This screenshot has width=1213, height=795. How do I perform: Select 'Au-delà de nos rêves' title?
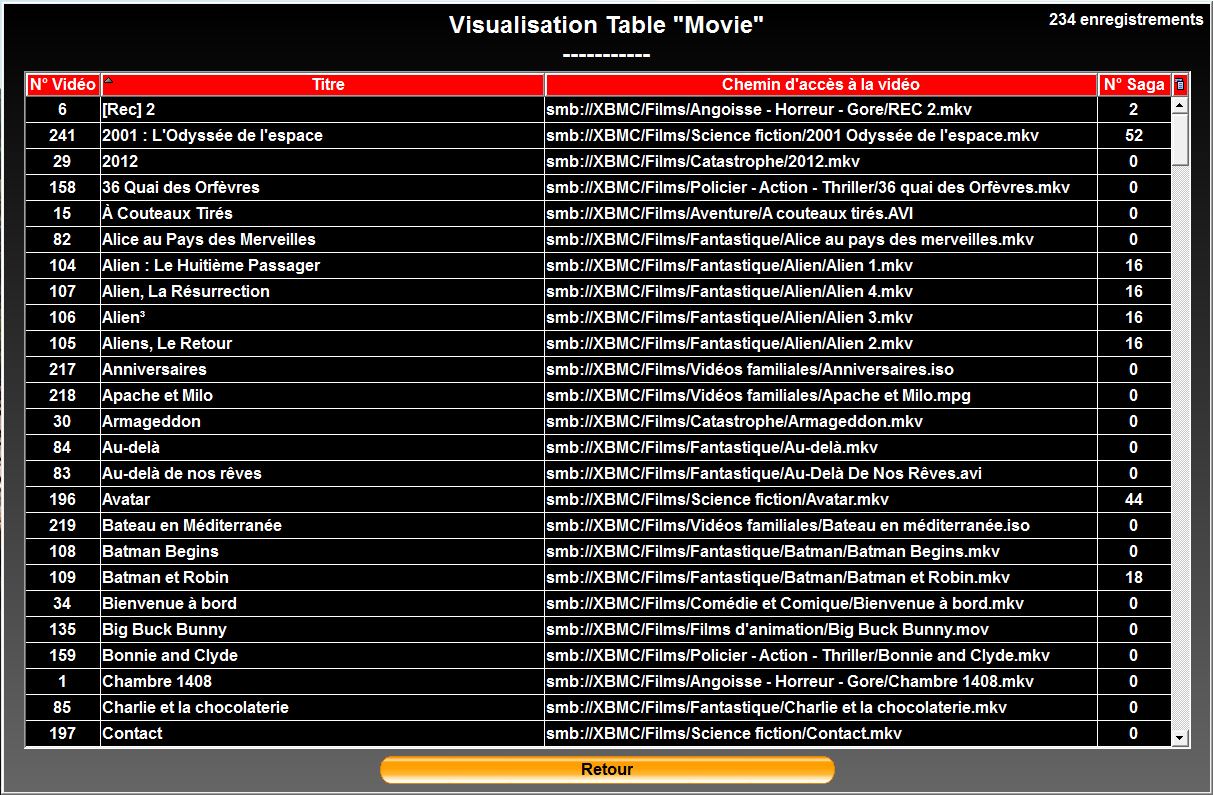[x=181, y=473]
